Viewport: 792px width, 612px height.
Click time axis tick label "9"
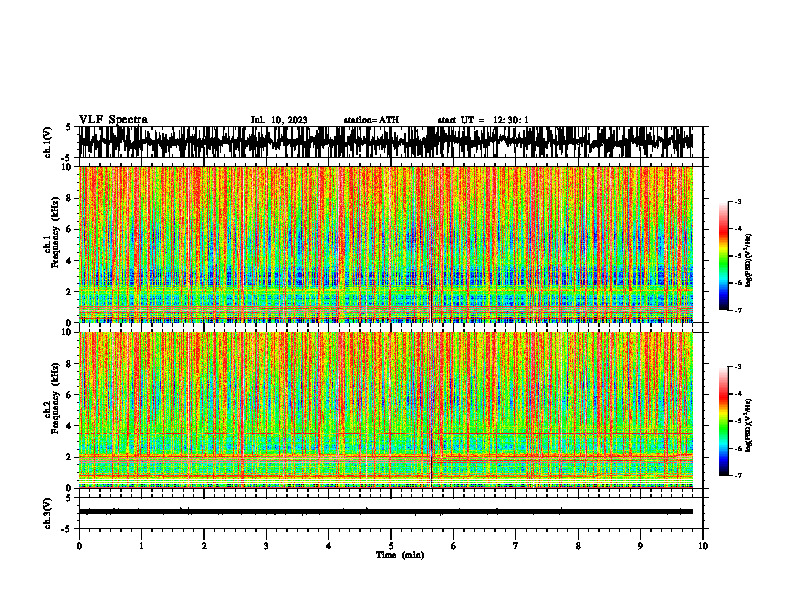click(x=640, y=546)
